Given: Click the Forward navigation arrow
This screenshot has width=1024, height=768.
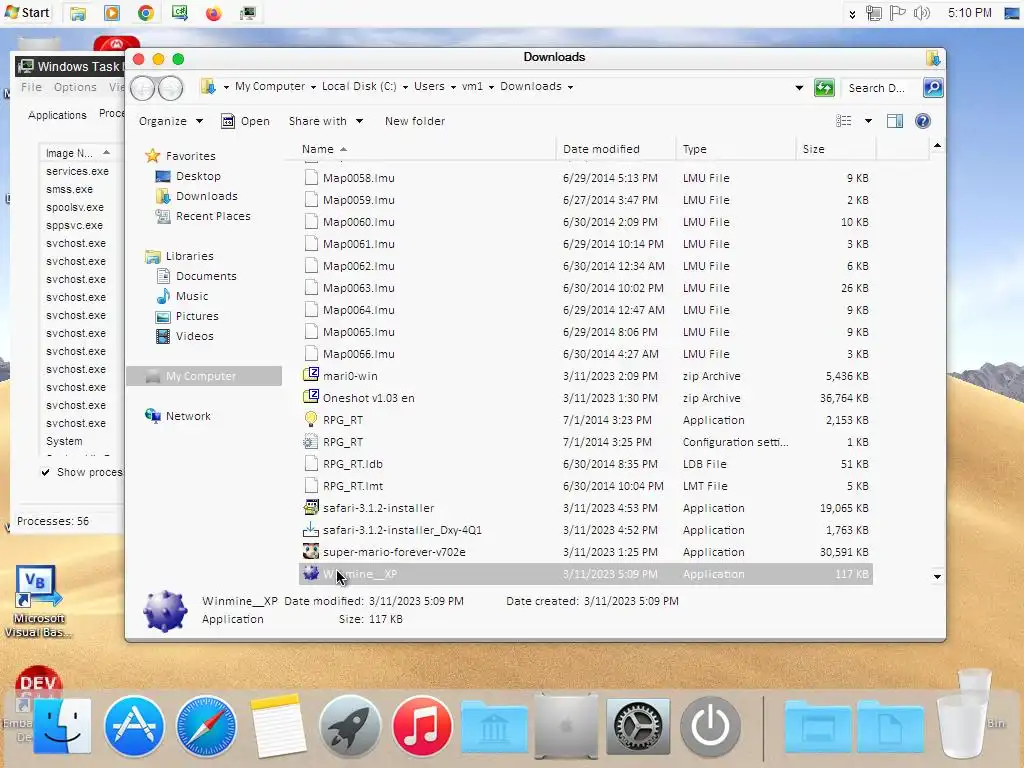Looking at the screenshot, I should (171, 88).
